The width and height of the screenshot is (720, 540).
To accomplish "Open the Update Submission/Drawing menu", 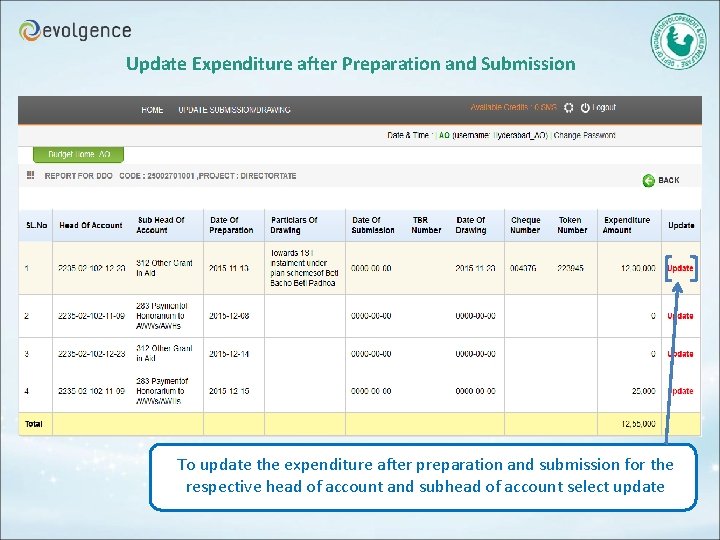I will 234,110.
